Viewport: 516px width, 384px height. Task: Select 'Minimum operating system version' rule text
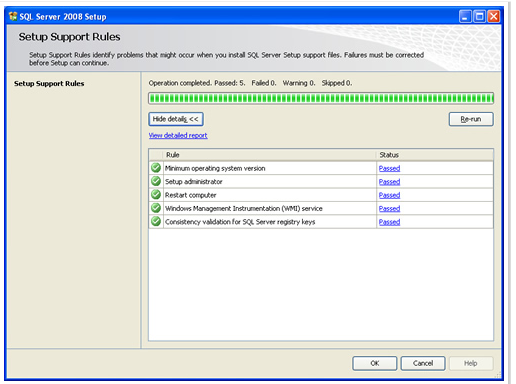point(215,168)
